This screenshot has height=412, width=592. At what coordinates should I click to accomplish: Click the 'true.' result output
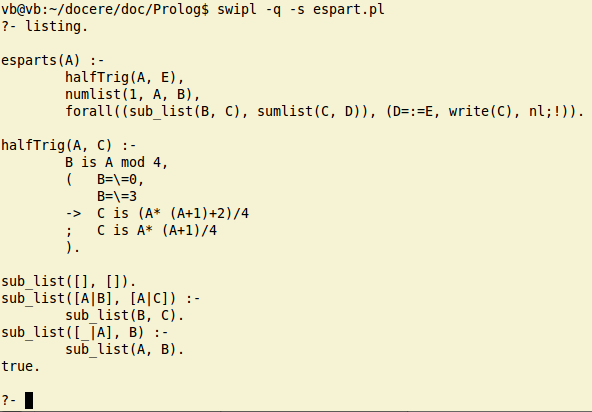21,366
